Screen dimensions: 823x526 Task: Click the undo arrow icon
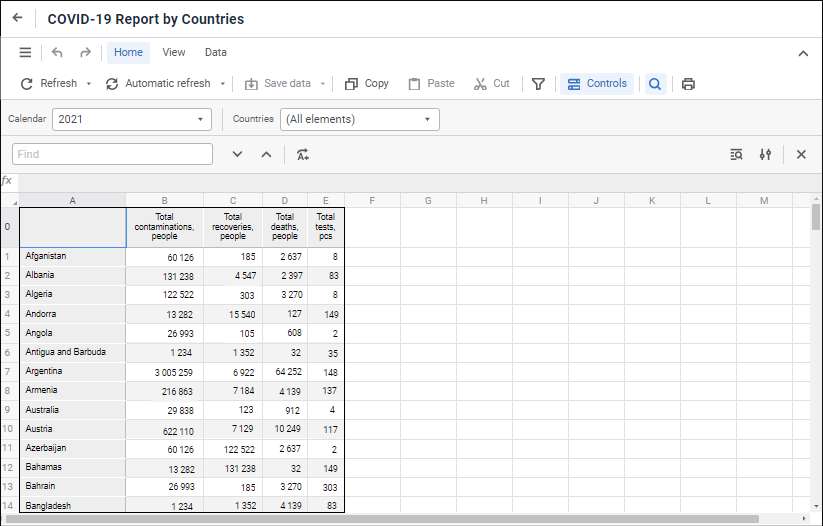[x=57, y=53]
